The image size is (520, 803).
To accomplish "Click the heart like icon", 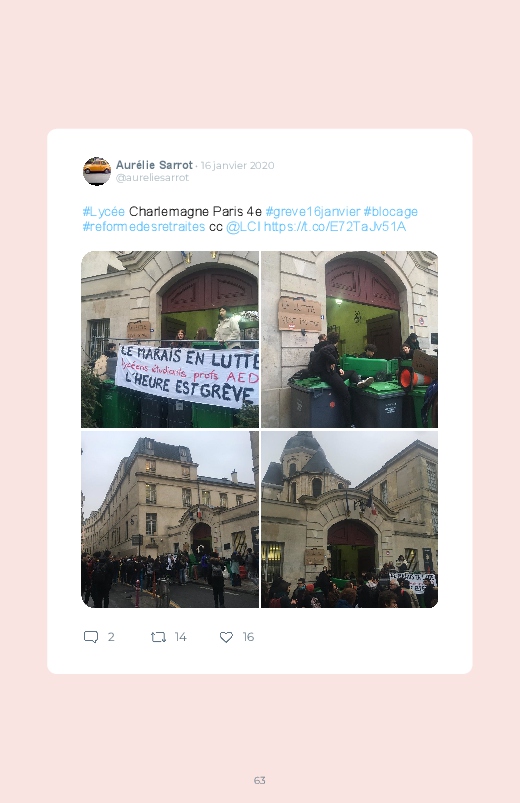I will 226,637.
